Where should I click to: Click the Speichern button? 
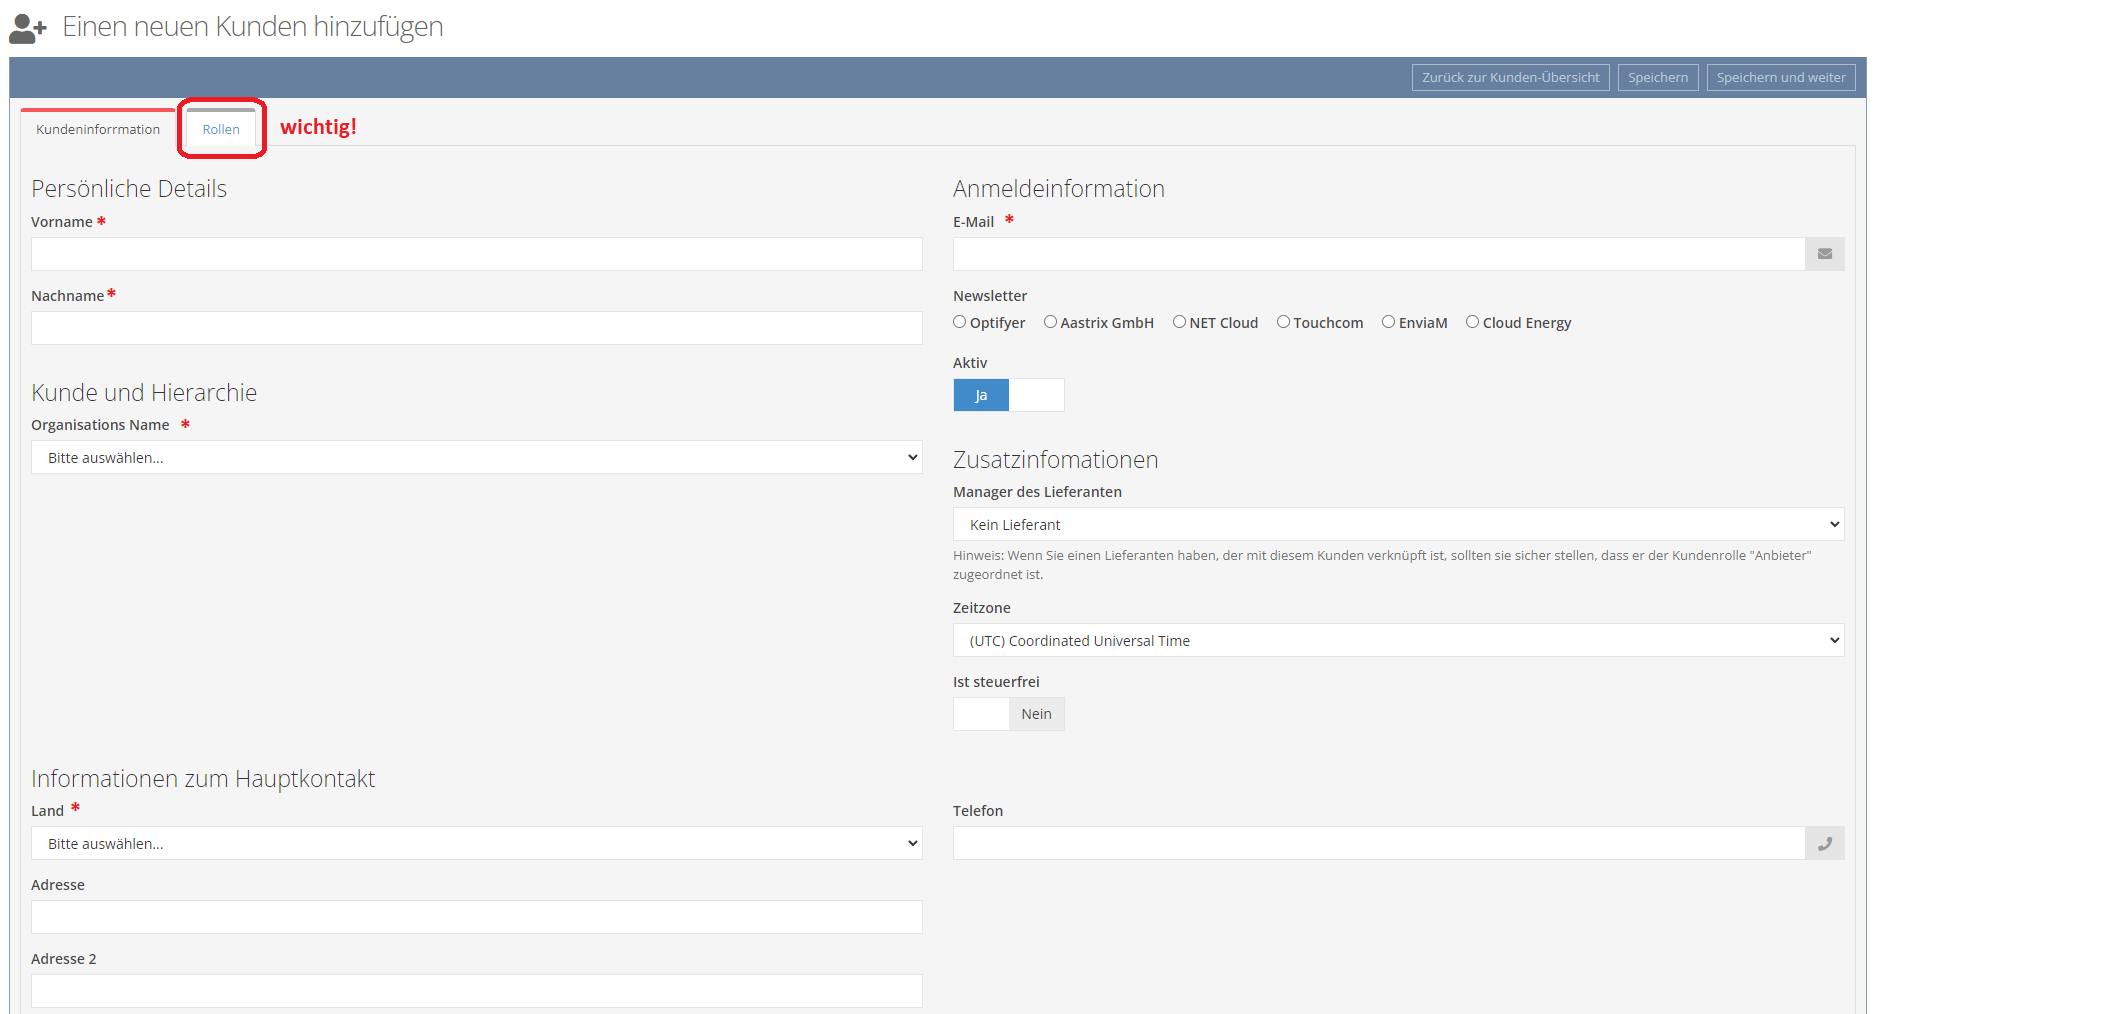(1657, 78)
